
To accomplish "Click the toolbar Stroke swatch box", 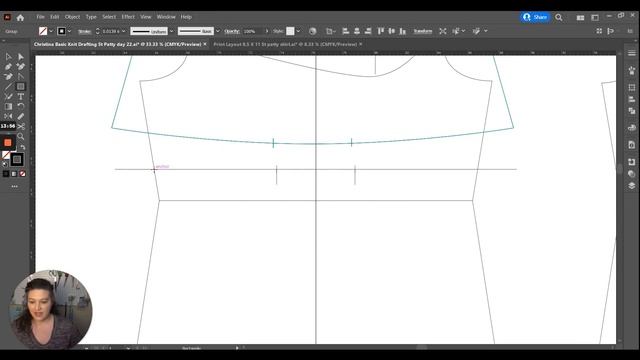I will (x=17, y=160).
